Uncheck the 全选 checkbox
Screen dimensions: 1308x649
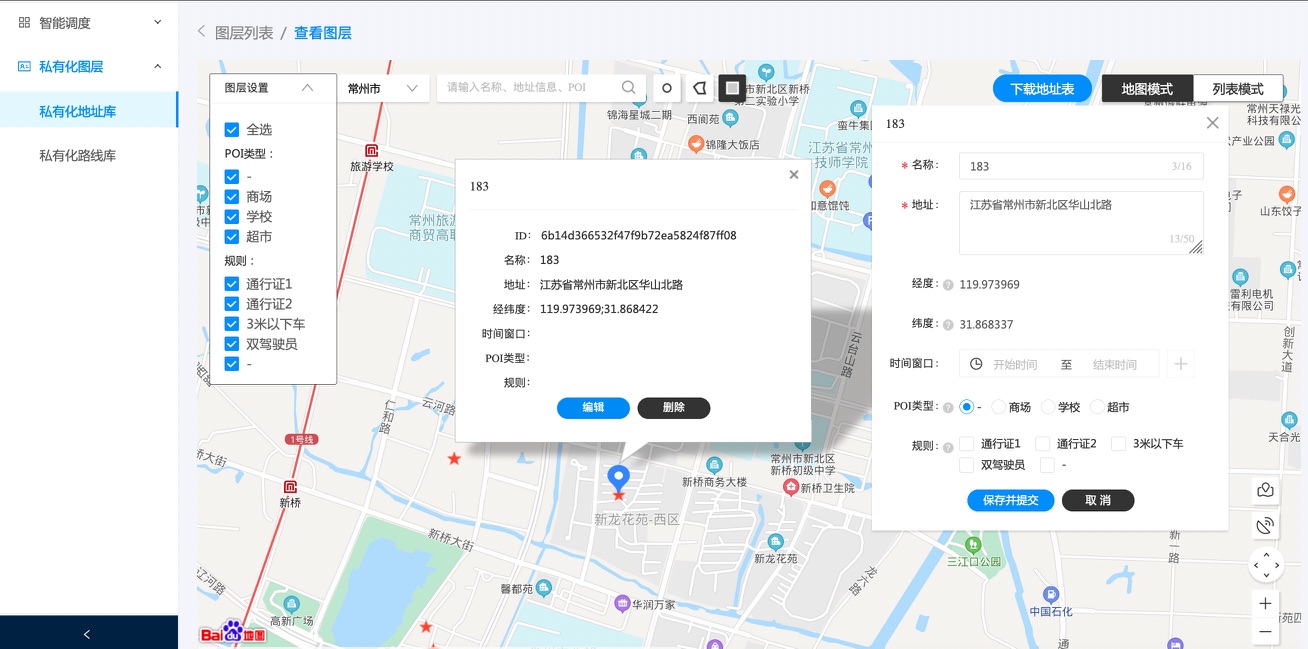click(232, 130)
